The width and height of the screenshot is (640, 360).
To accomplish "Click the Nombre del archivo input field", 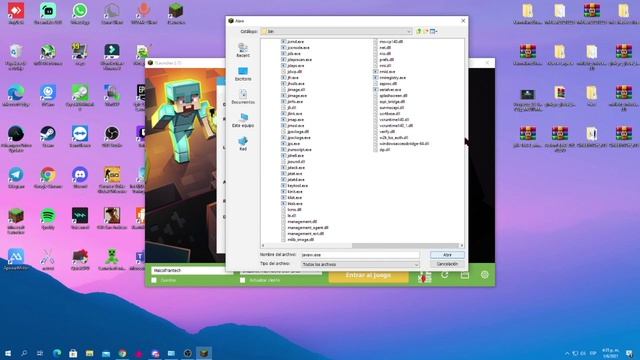I will click(360, 255).
